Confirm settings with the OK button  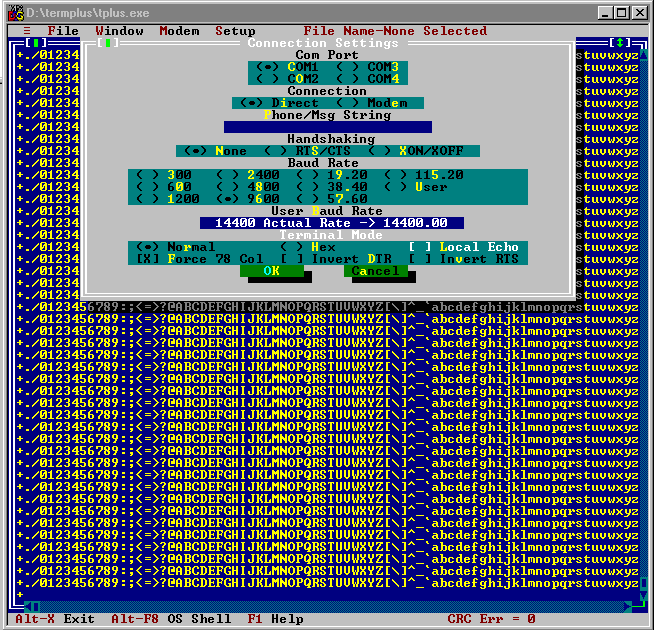[272, 271]
